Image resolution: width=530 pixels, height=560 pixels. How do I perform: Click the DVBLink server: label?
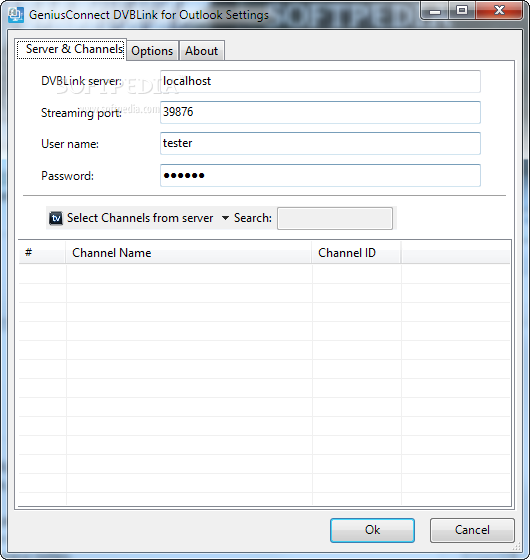click(81, 81)
